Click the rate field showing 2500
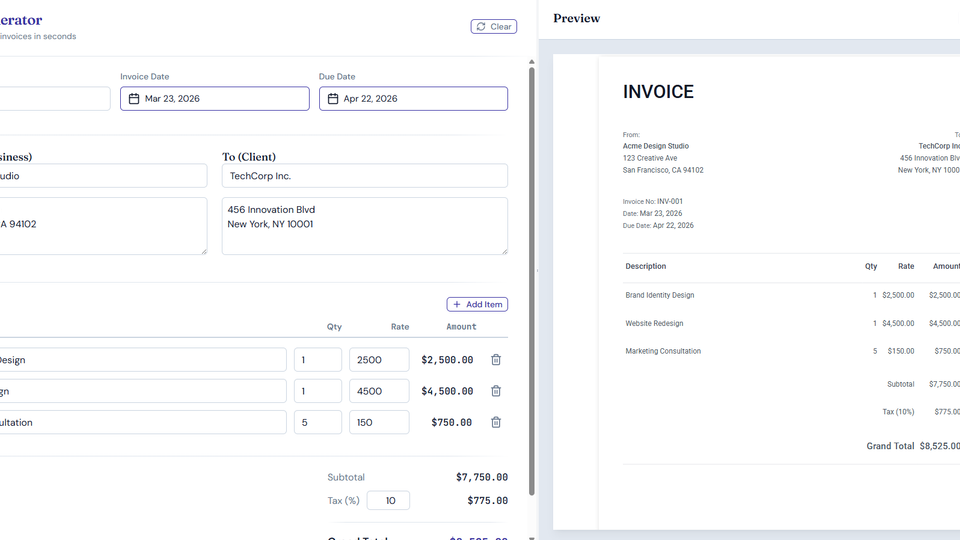The image size is (960, 540). 379,360
